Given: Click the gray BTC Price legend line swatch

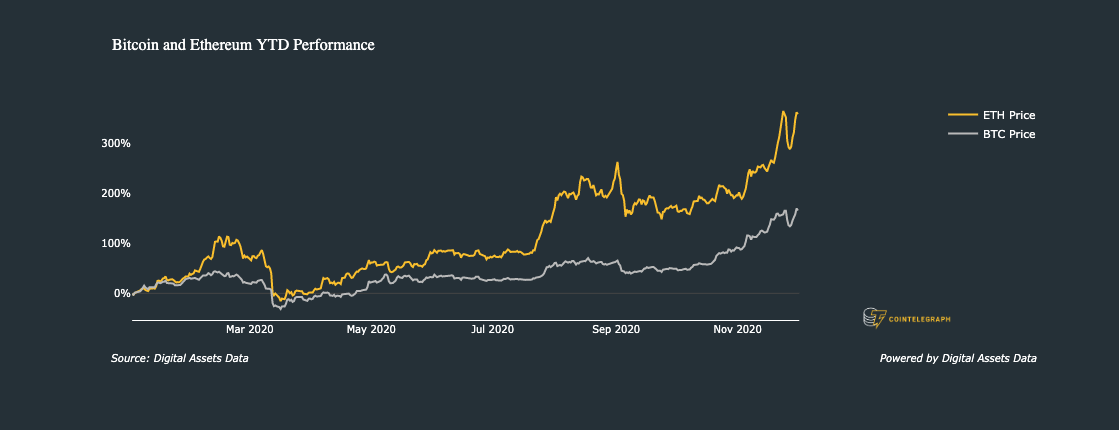Looking at the screenshot, I should click(961, 134).
